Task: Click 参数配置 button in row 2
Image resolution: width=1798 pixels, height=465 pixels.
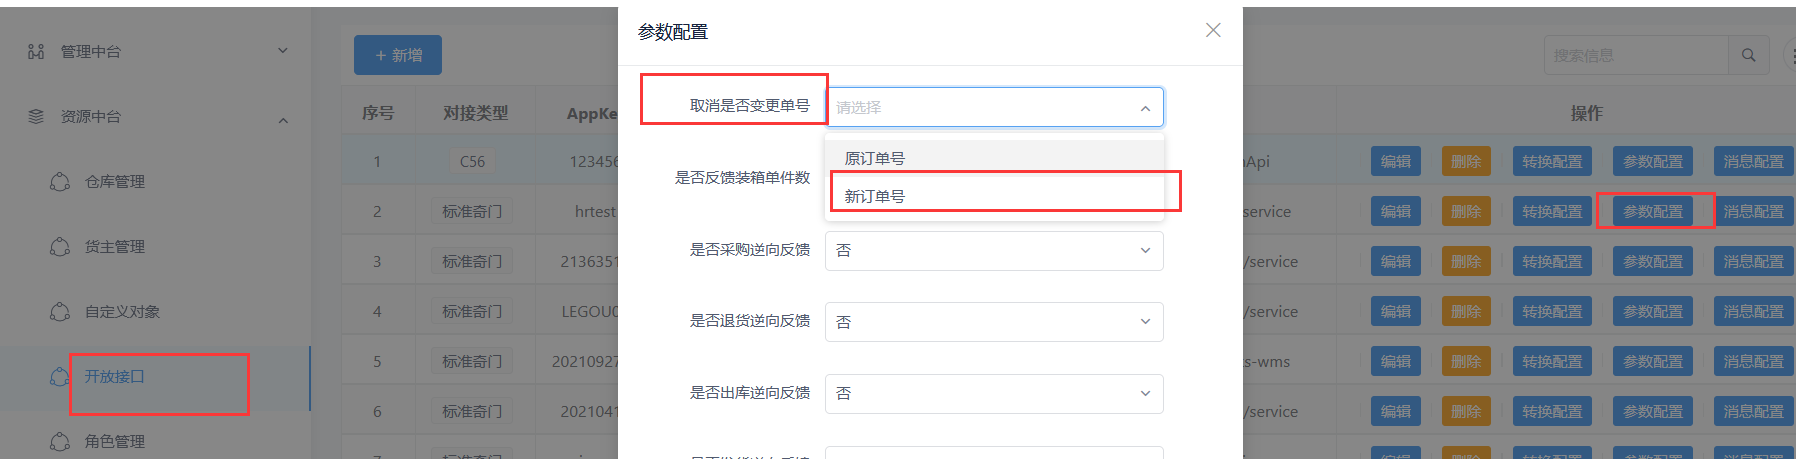Action: pos(1653,211)
